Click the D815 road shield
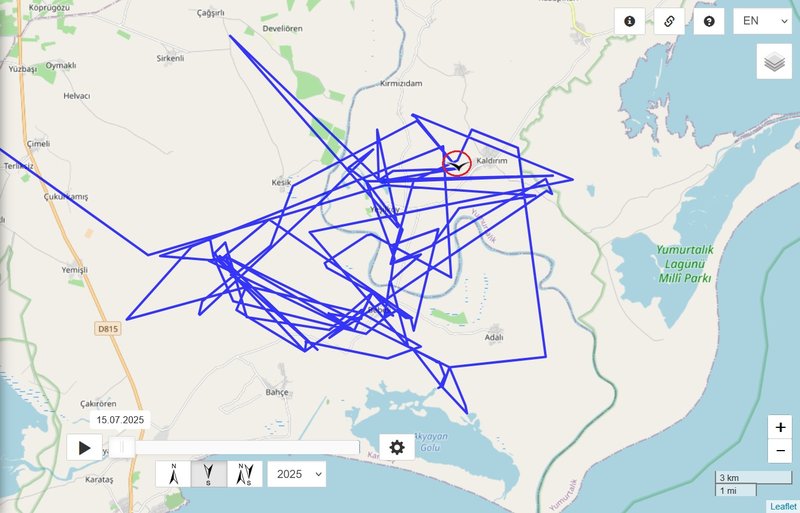 (108, 329)
